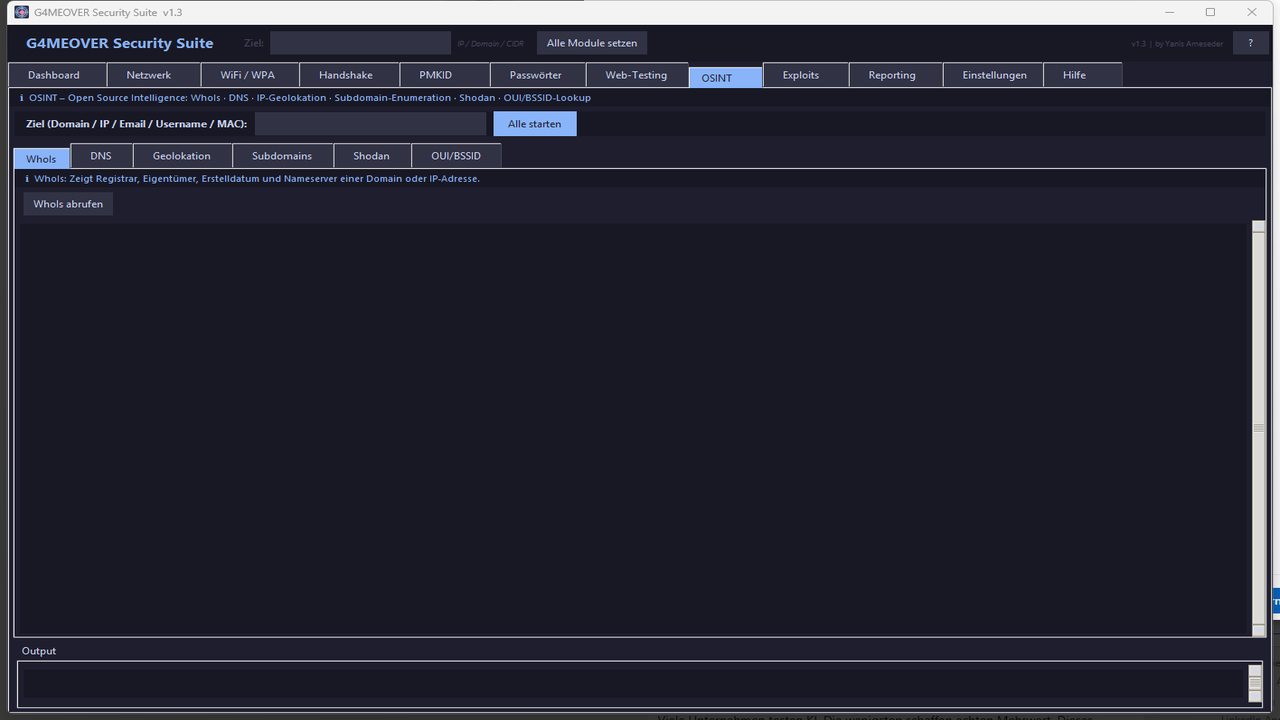The width and height of the screenshot is (1280, 720).
Task: Click the G4MEOVER app icon in title bar
Action: pyautogui.click(x=21, y=12)
